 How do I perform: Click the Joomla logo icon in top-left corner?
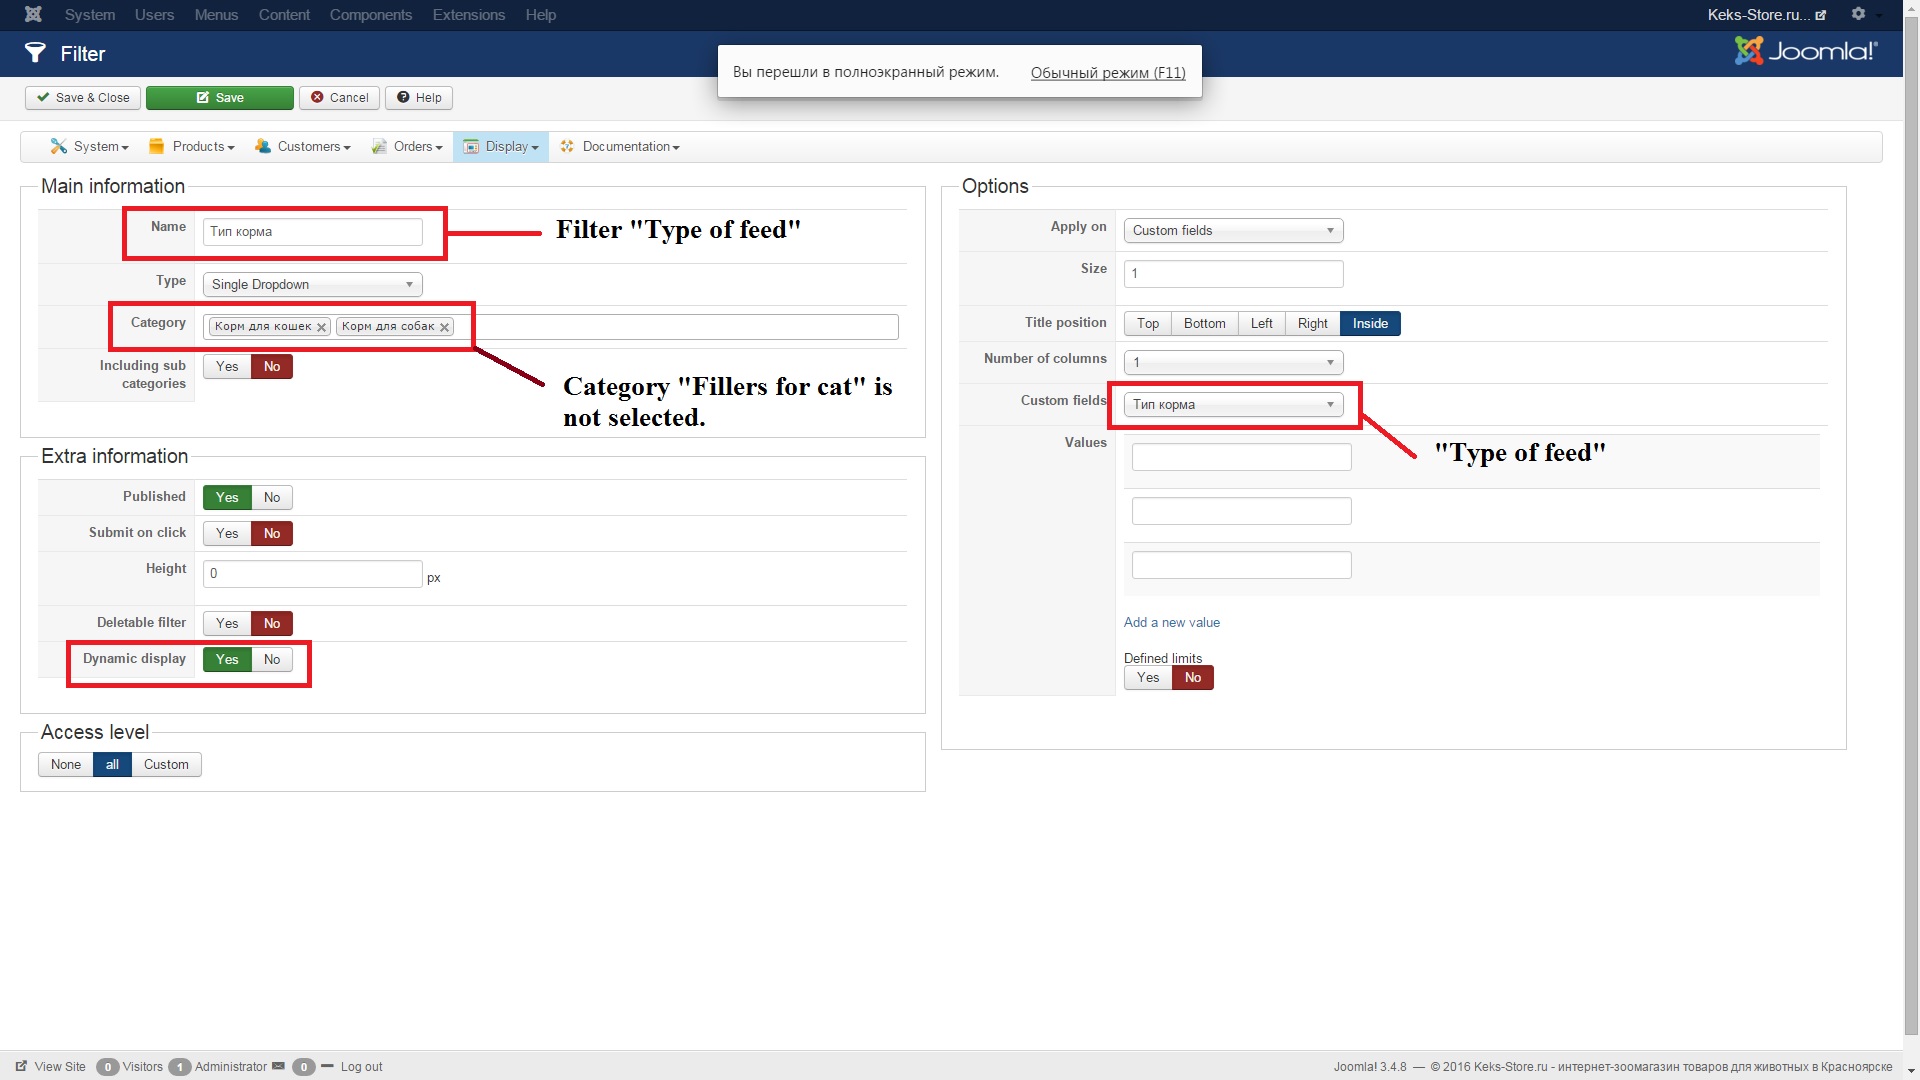click(33, 14)
